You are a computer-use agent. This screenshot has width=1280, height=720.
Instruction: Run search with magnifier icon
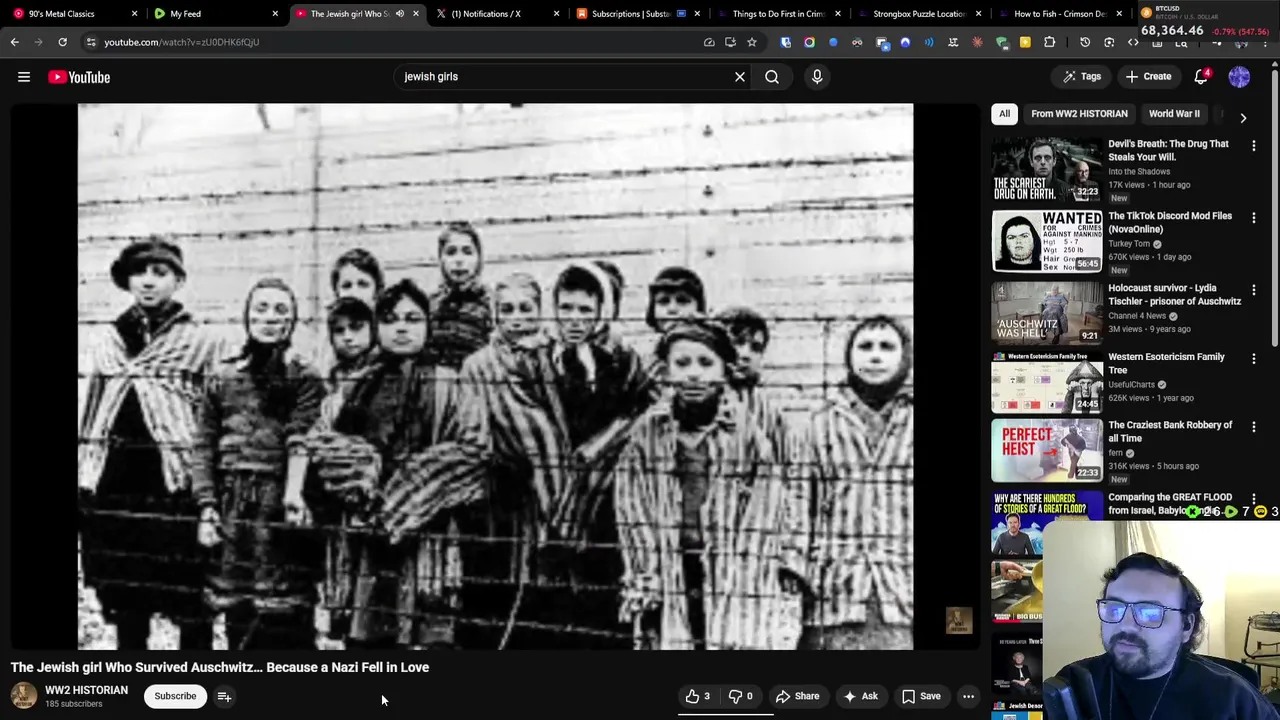coord(772,77)
